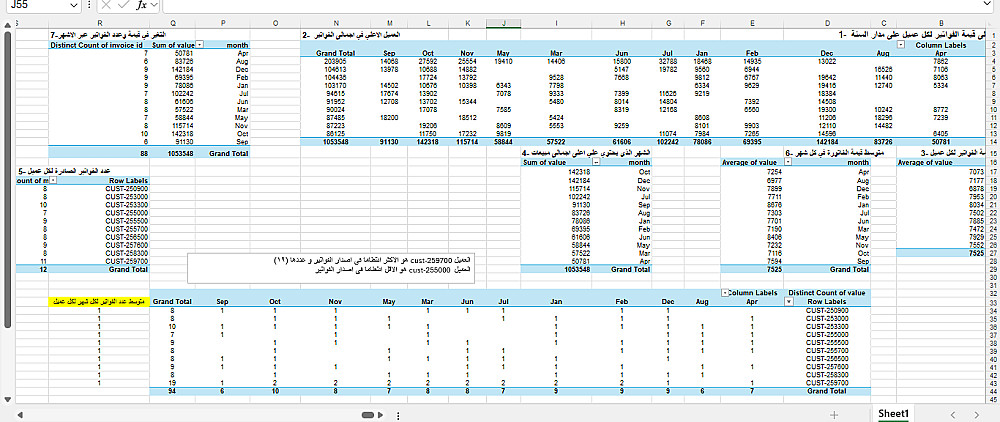Select column header D
Viewport: 1000px width, 422px height.
coord(827,24)
